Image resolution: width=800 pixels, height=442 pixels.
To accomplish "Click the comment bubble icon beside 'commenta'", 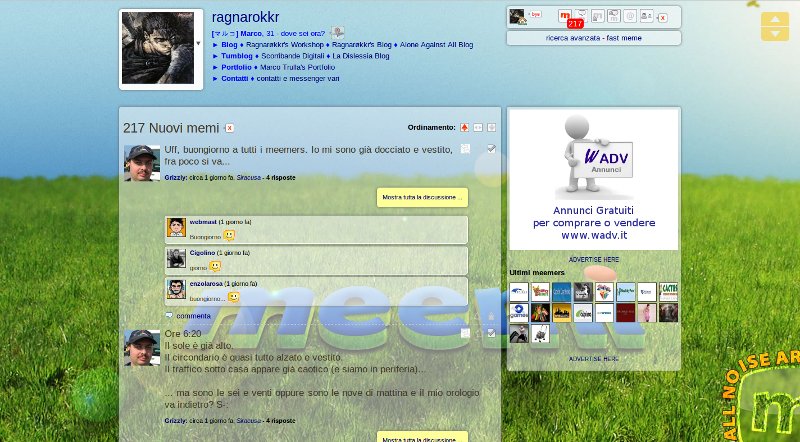I will 169,315.
